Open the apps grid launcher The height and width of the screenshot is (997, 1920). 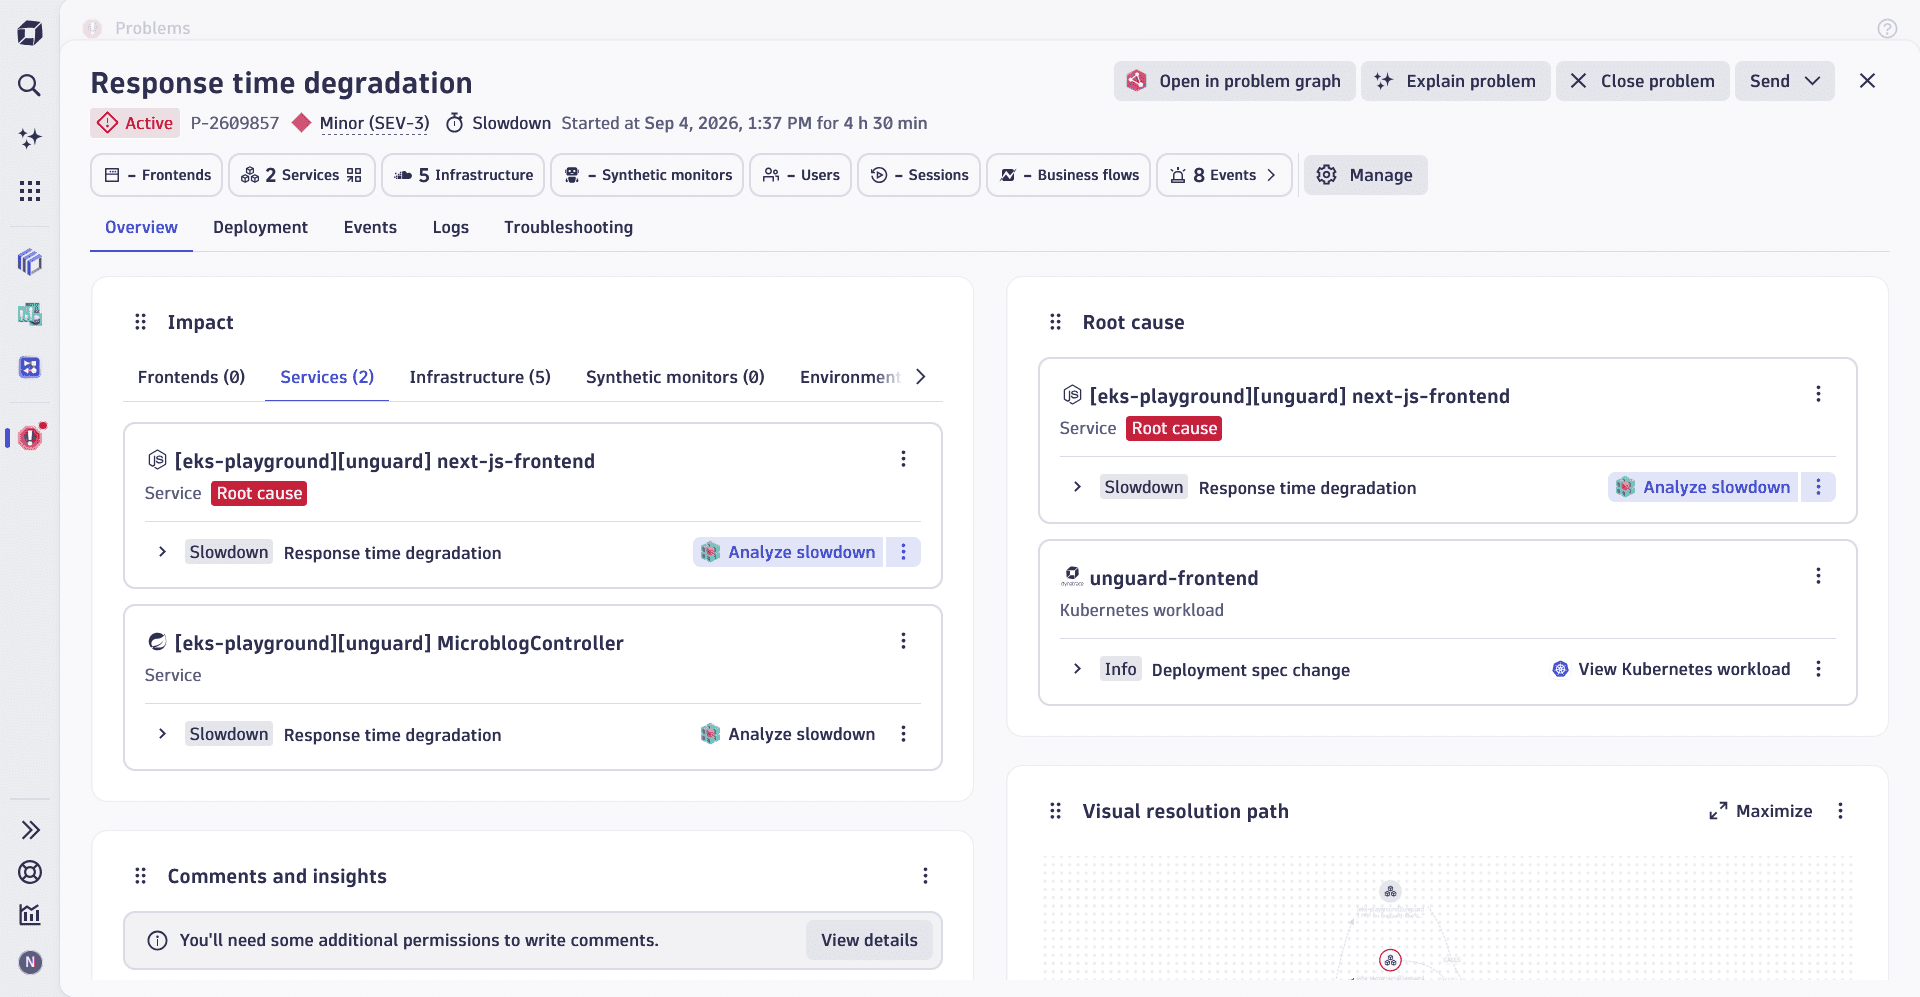click(x=30, y=191)
